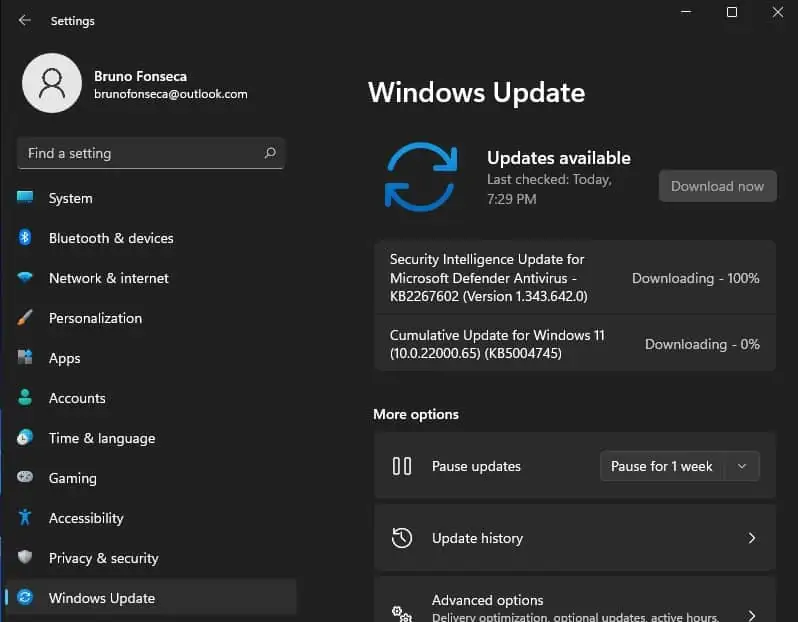Open Time & language settings

pos(151,438)
